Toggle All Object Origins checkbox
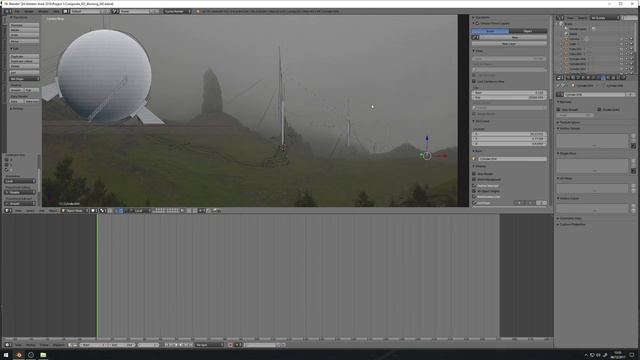The image size is (640, 360). pyautogui.click(x=474, y=191)
